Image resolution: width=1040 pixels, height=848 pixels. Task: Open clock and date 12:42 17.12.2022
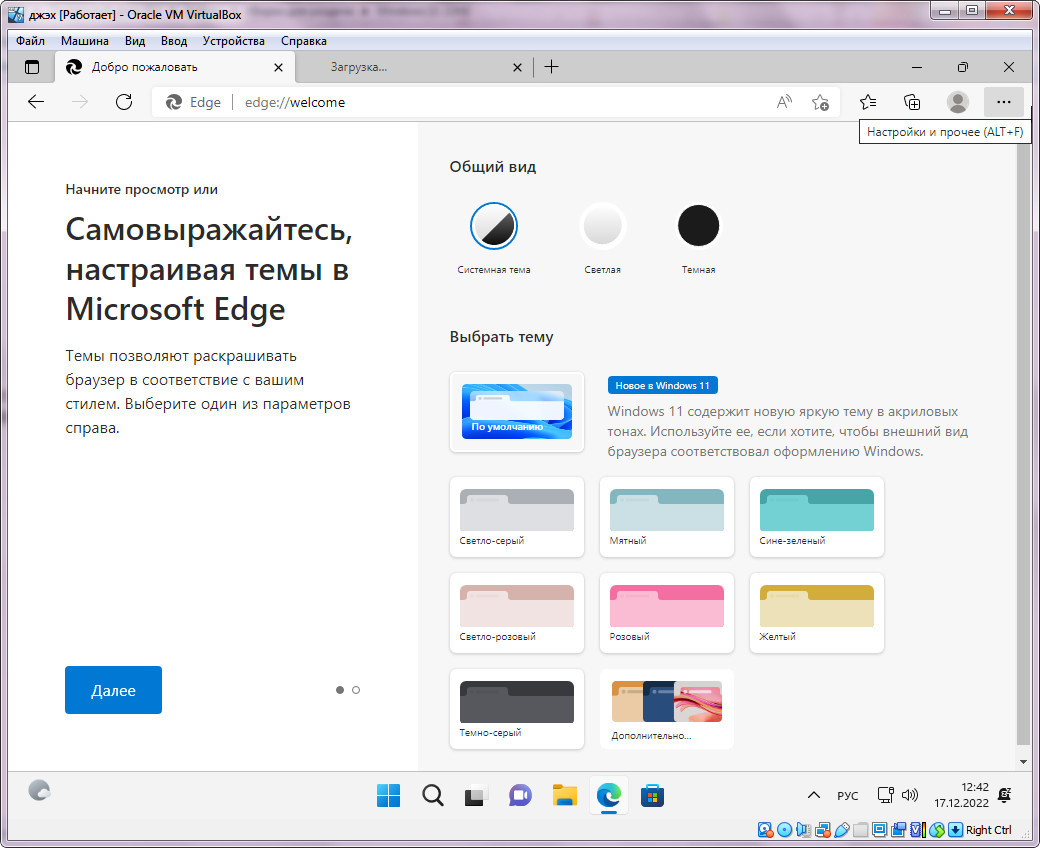pos(961,795)
